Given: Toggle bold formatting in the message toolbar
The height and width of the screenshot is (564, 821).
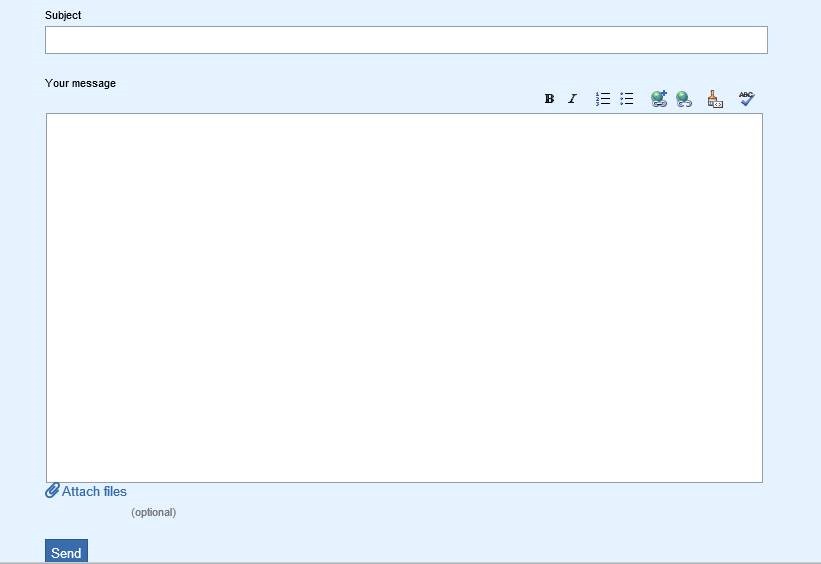Looking at the screenshot, I should coord(549,99).
